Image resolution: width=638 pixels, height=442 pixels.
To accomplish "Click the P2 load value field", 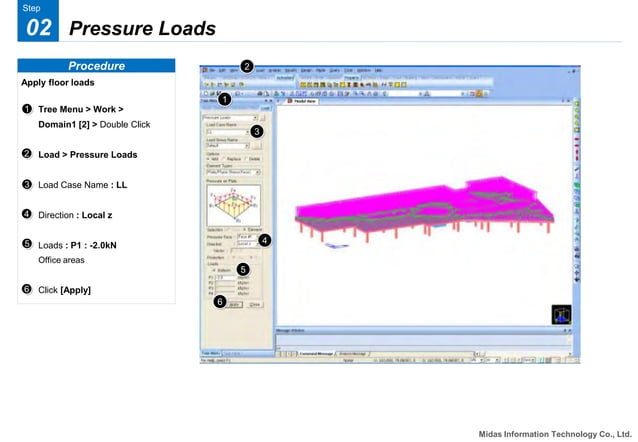I will pyautogui.click(x=225, y=283).
